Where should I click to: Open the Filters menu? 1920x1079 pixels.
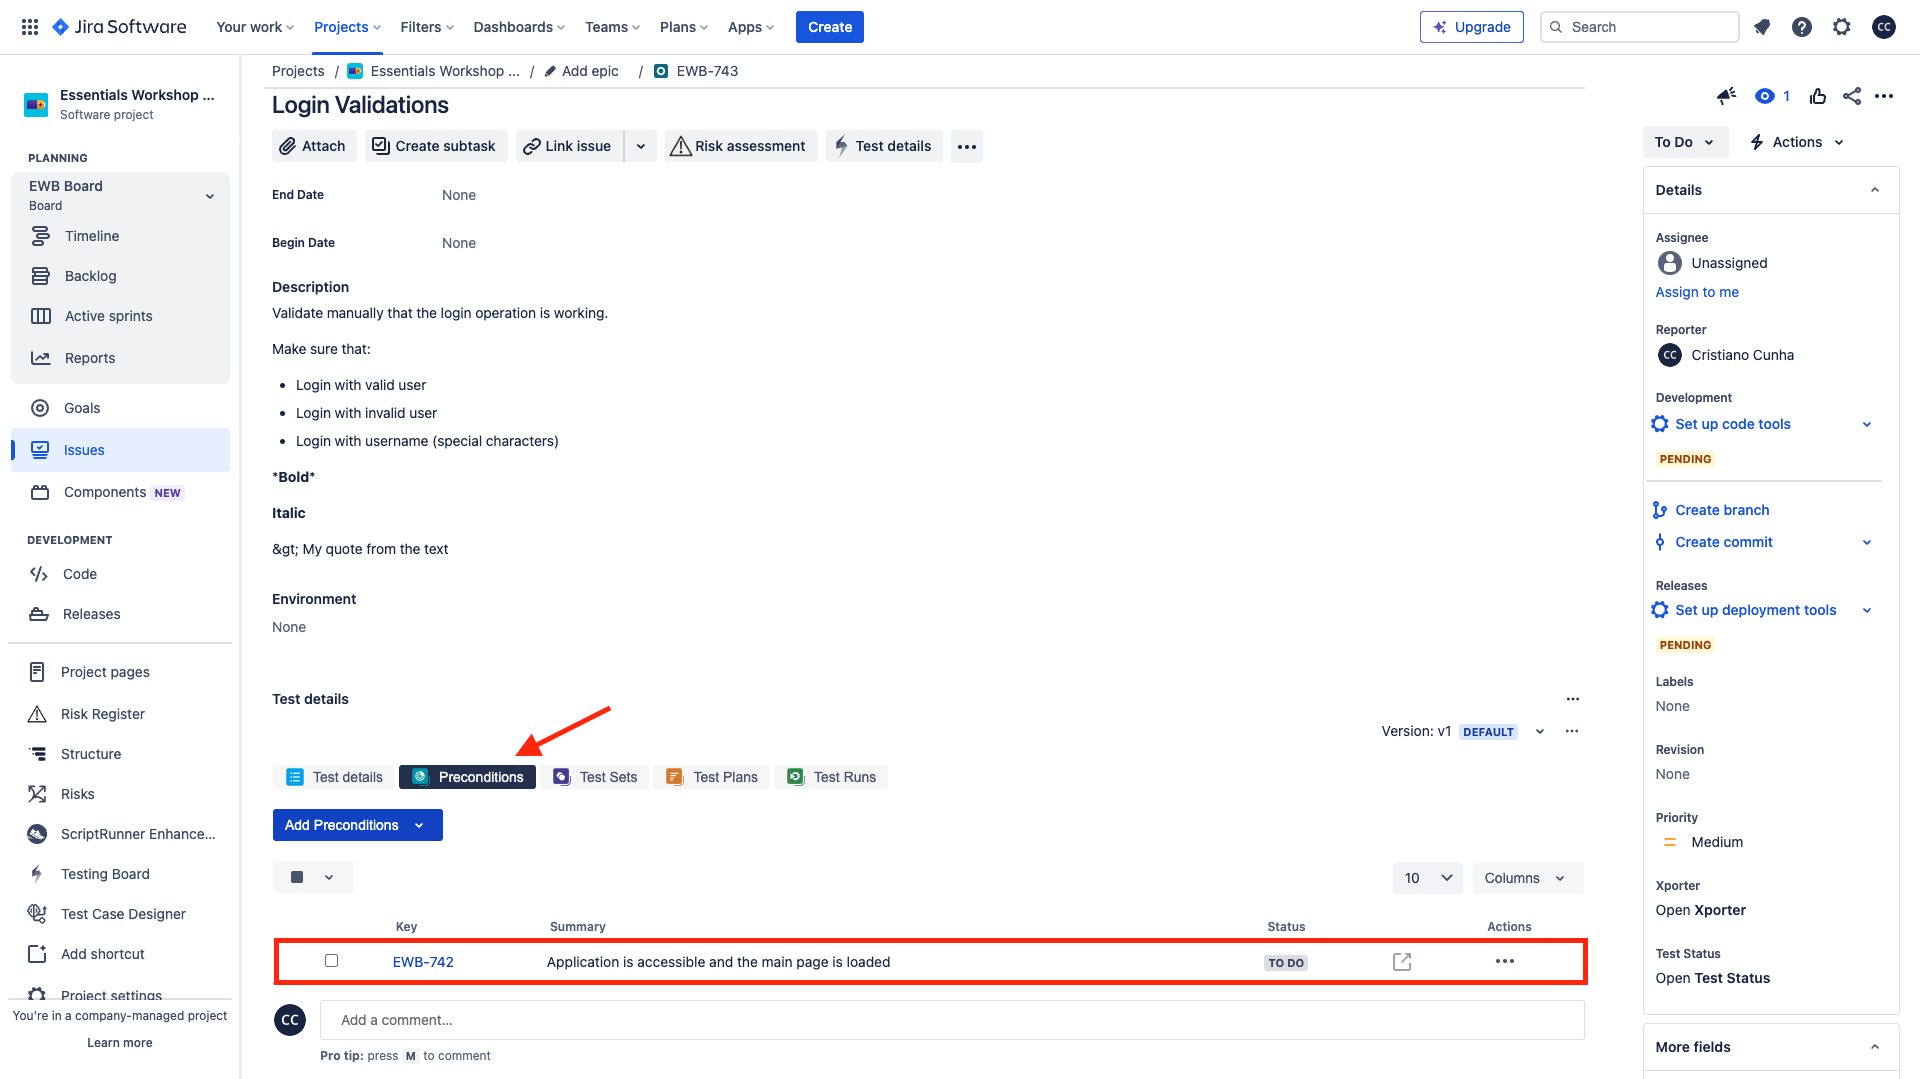[x=427, y=27]
